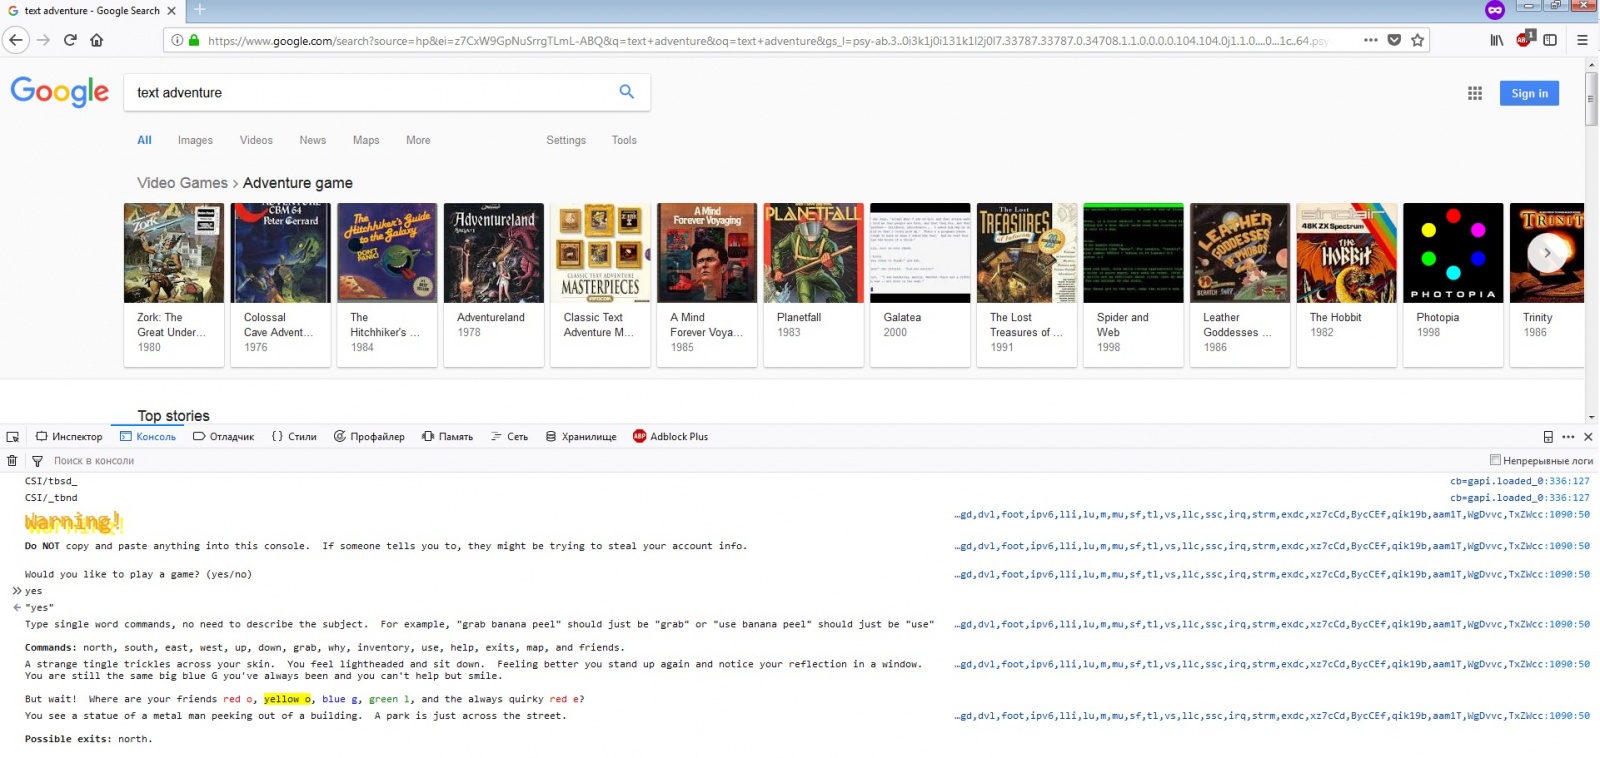Open the Tools menu under the search box
The image size is (1600, 758).
(x=624, y=140)
